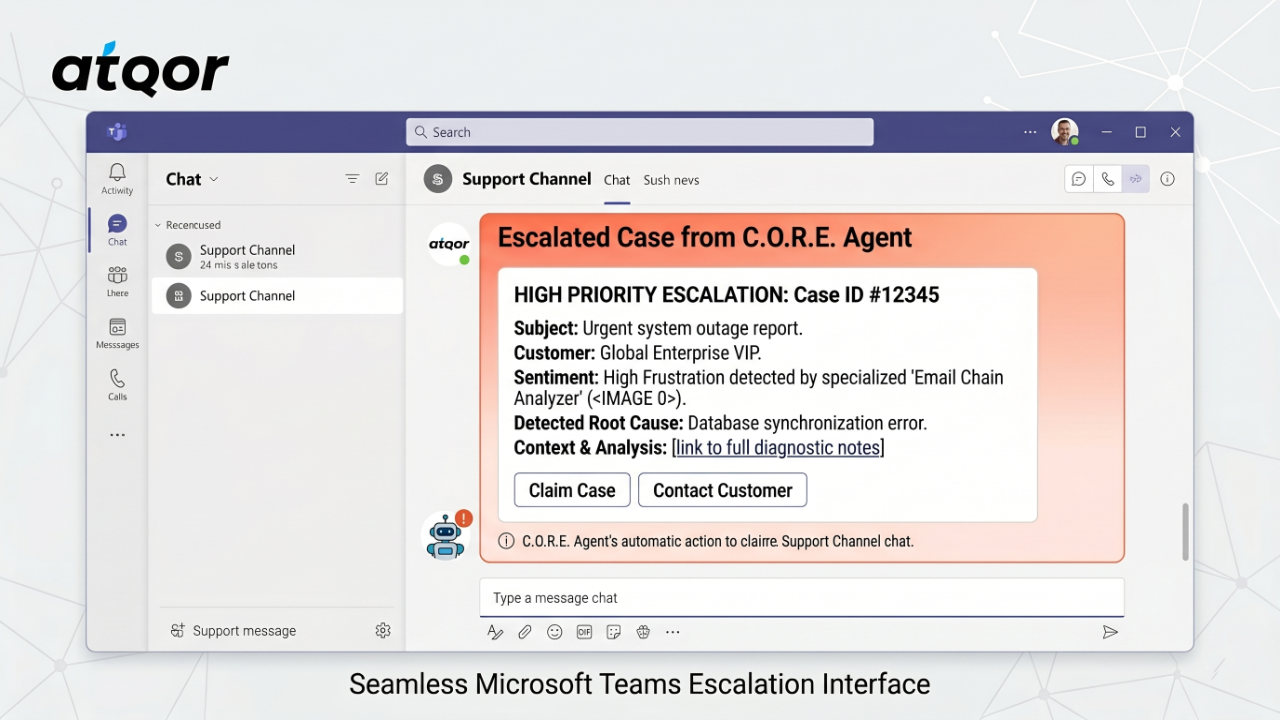Select the Chat icon in sidebar
The width and height of the screenshot is (1280, 720).
coord(117,230)
